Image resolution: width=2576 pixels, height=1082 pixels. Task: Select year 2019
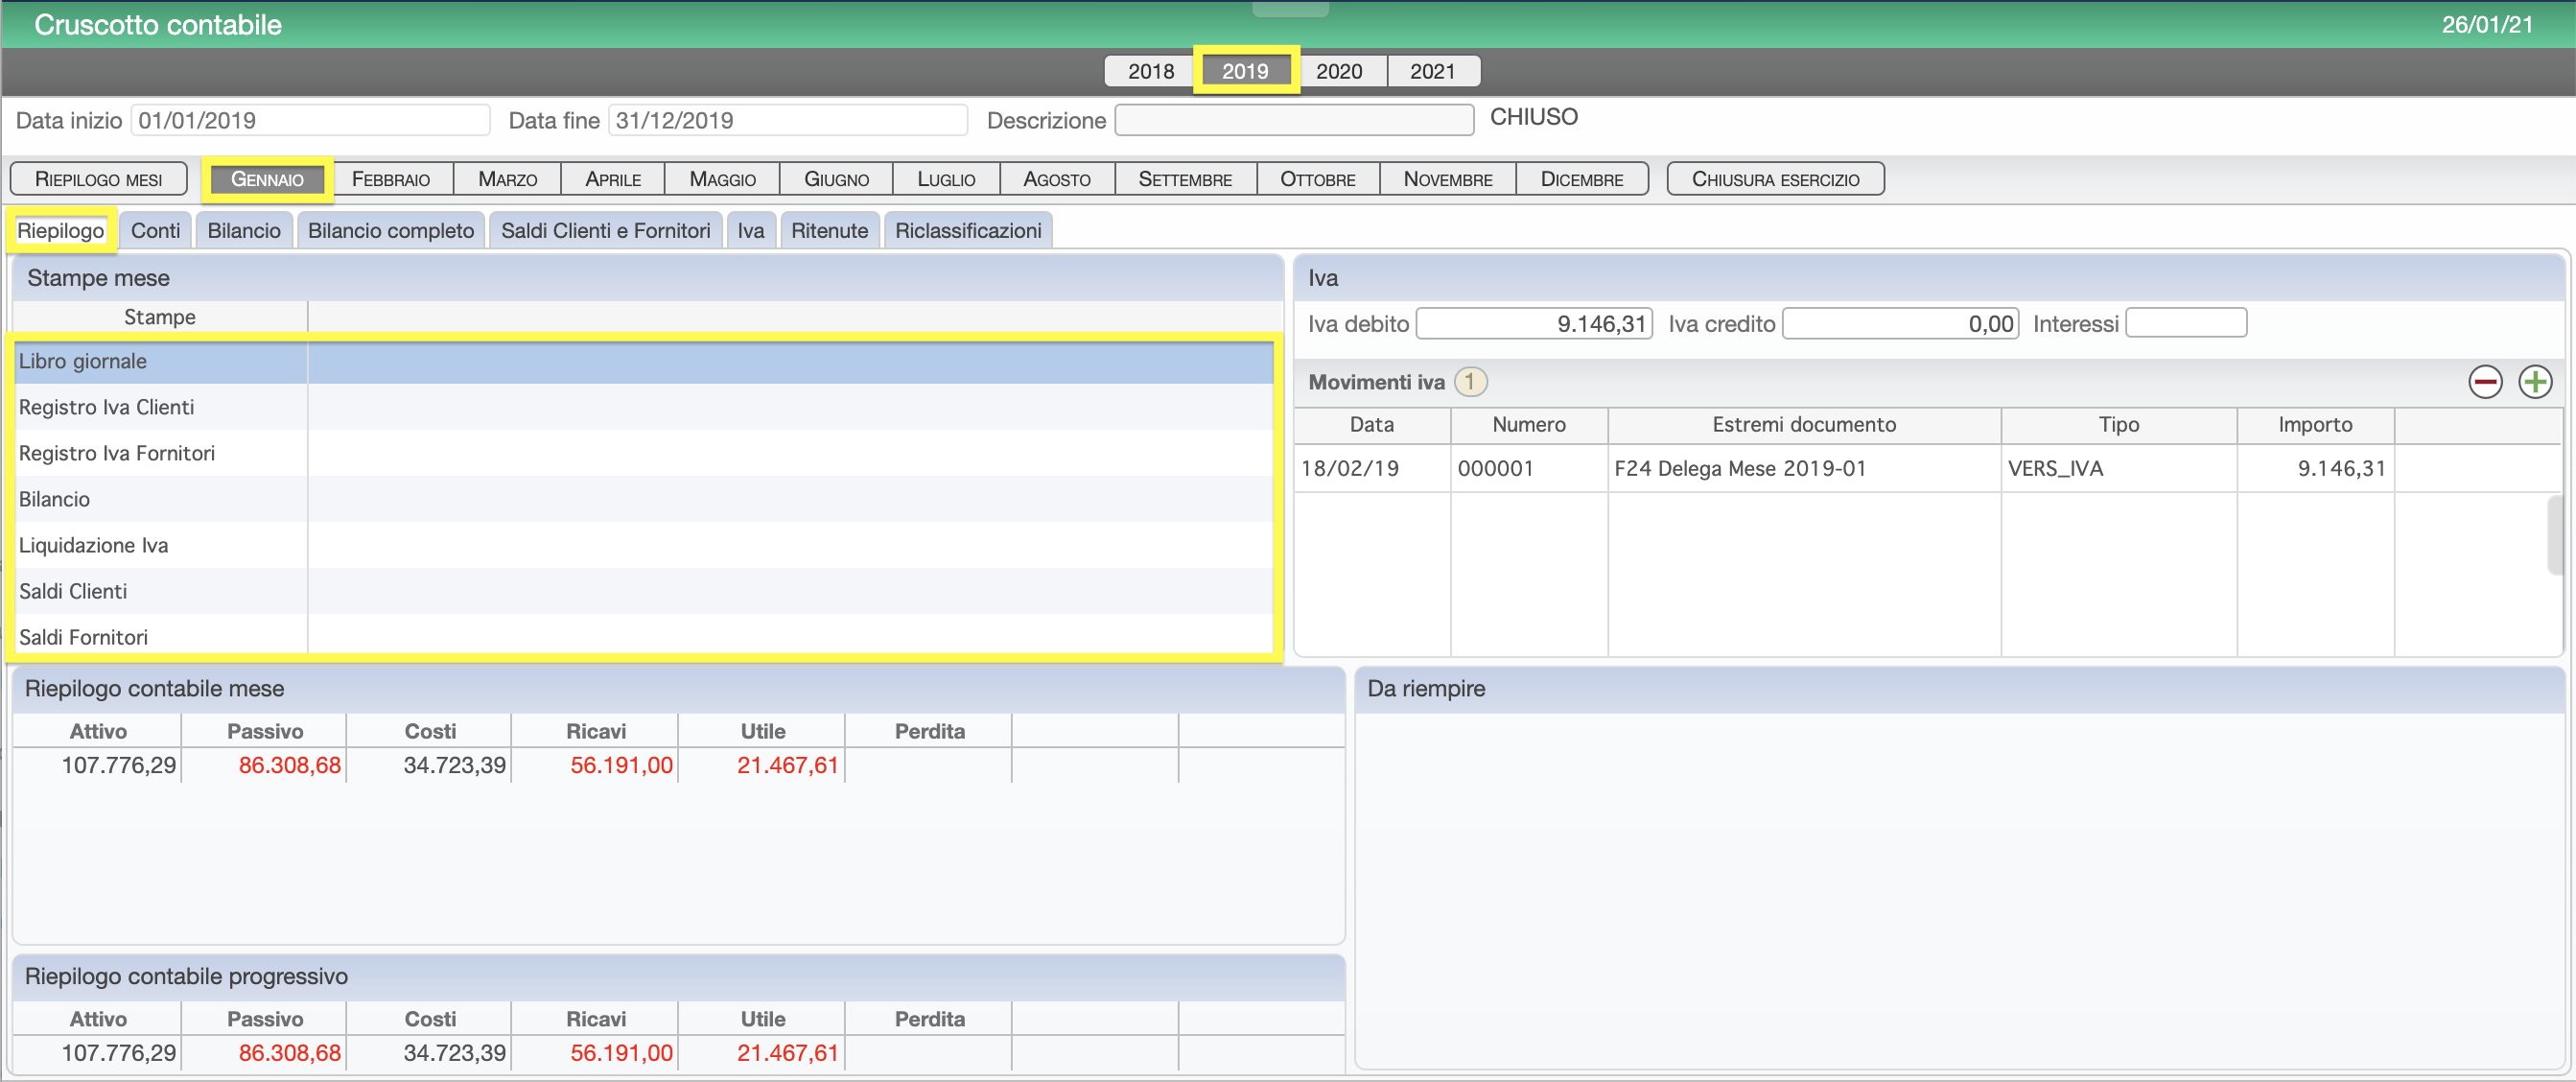coord(1245,71)
